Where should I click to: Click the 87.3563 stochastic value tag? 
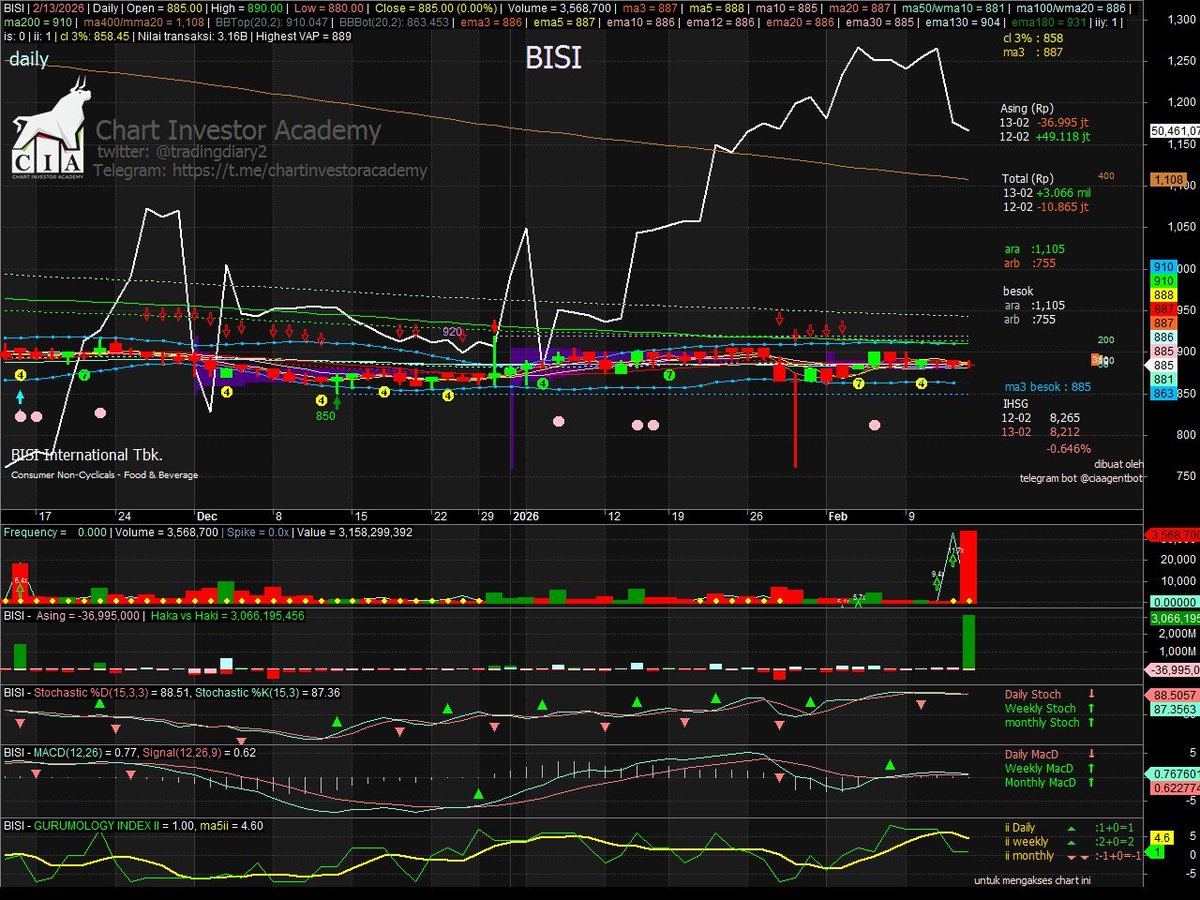(1174, 709)
